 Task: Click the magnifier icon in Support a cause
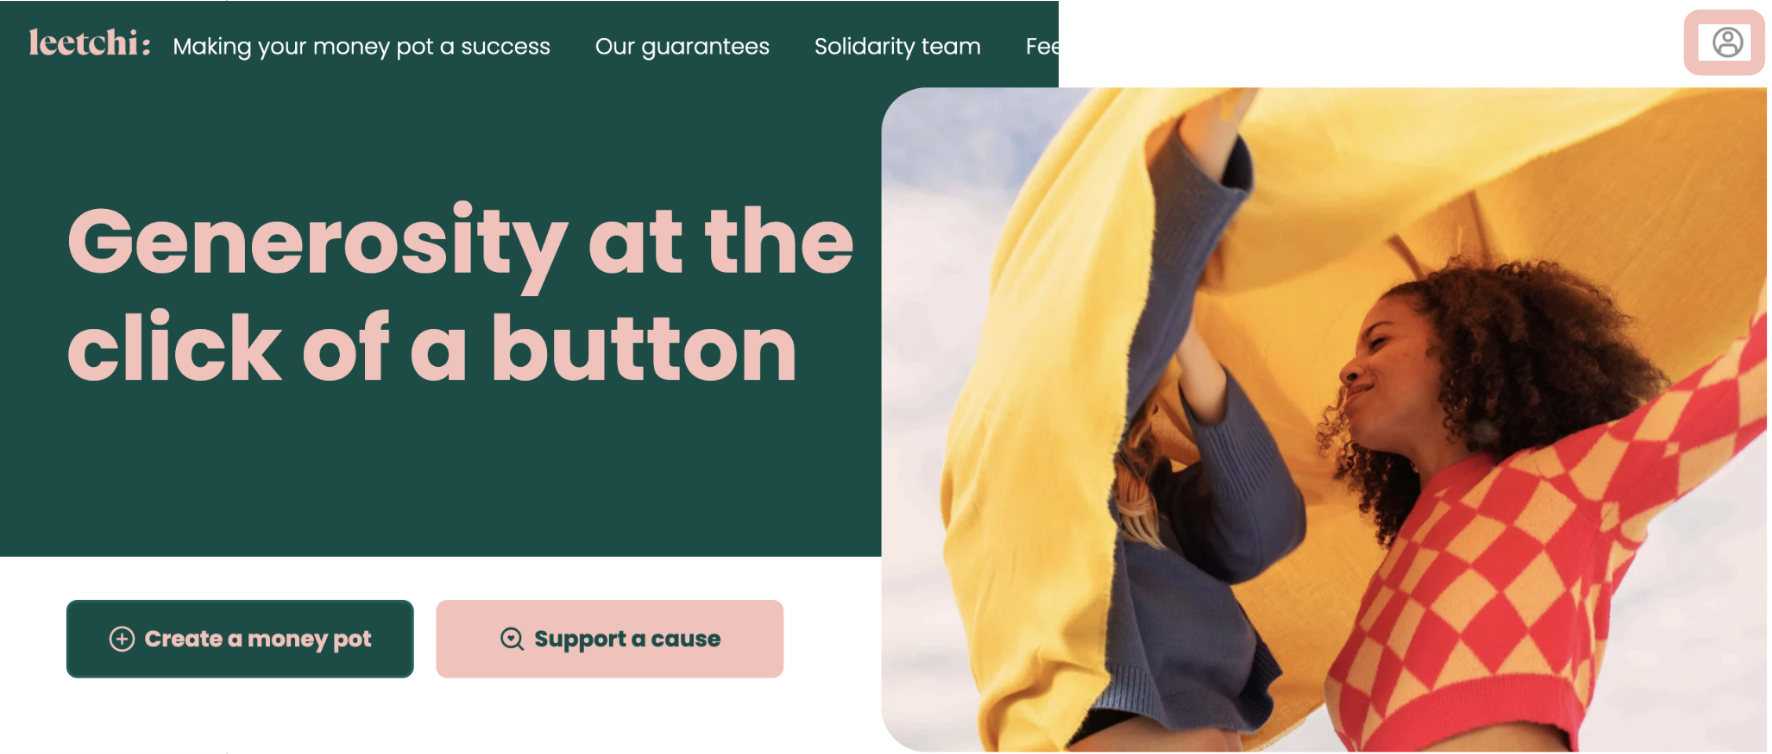tap(512, 639)
